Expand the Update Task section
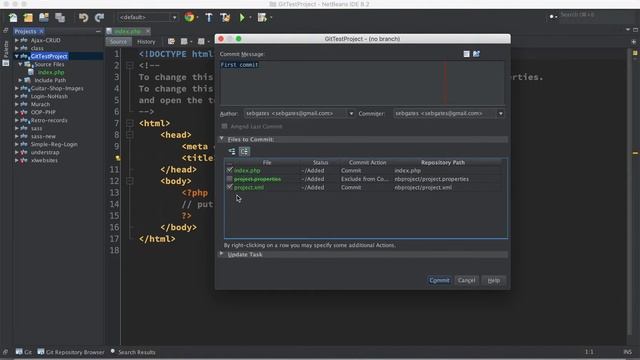Screen dimensions: 640x360 click(221, 254)
